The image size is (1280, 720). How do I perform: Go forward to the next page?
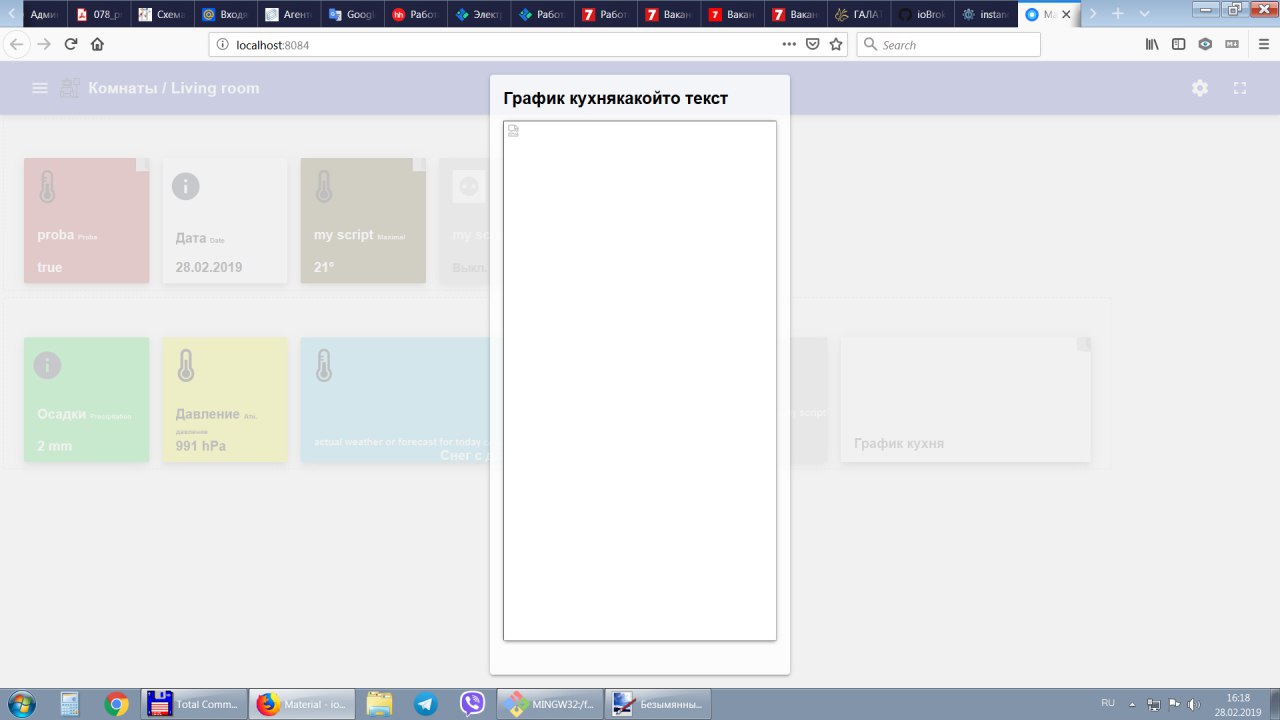[44, 44]
